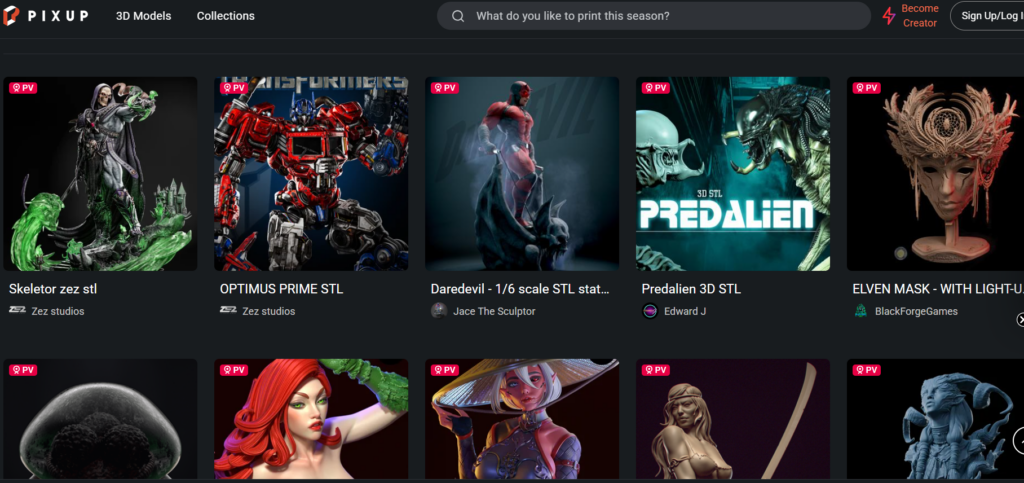Screen dimensions: 1024x483
Task: Click BlackForgeGames avatar icon
Action: click(x=861, y=311)
